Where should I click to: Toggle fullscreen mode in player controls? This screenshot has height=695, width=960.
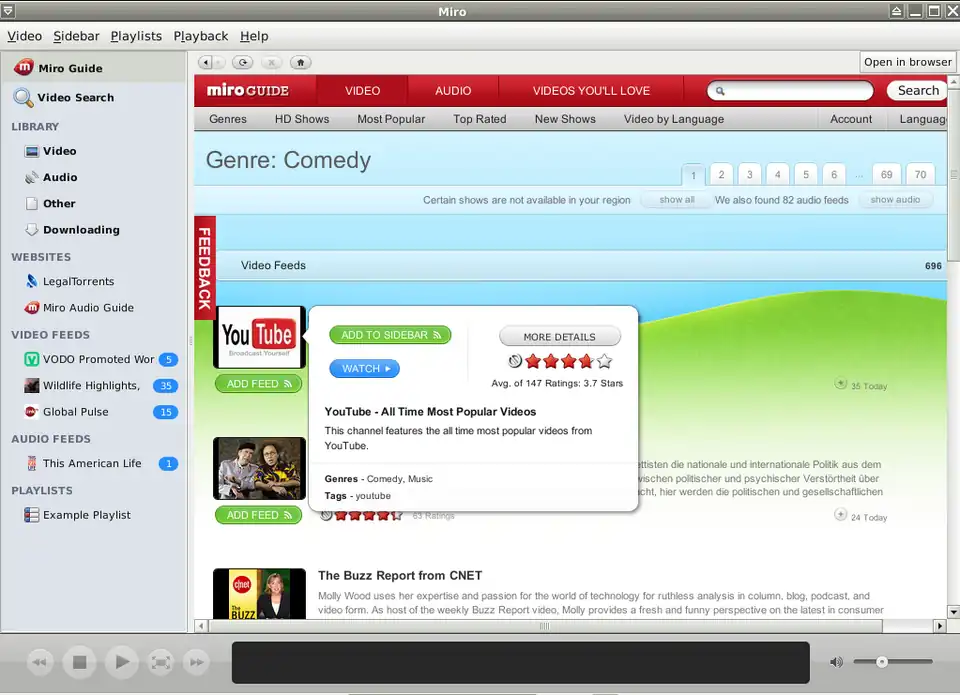160,662
